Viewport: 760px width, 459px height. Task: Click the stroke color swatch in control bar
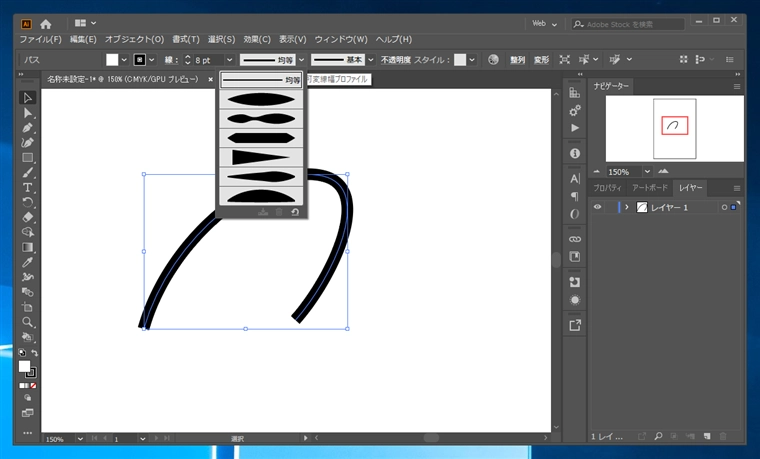click(140, 60)
